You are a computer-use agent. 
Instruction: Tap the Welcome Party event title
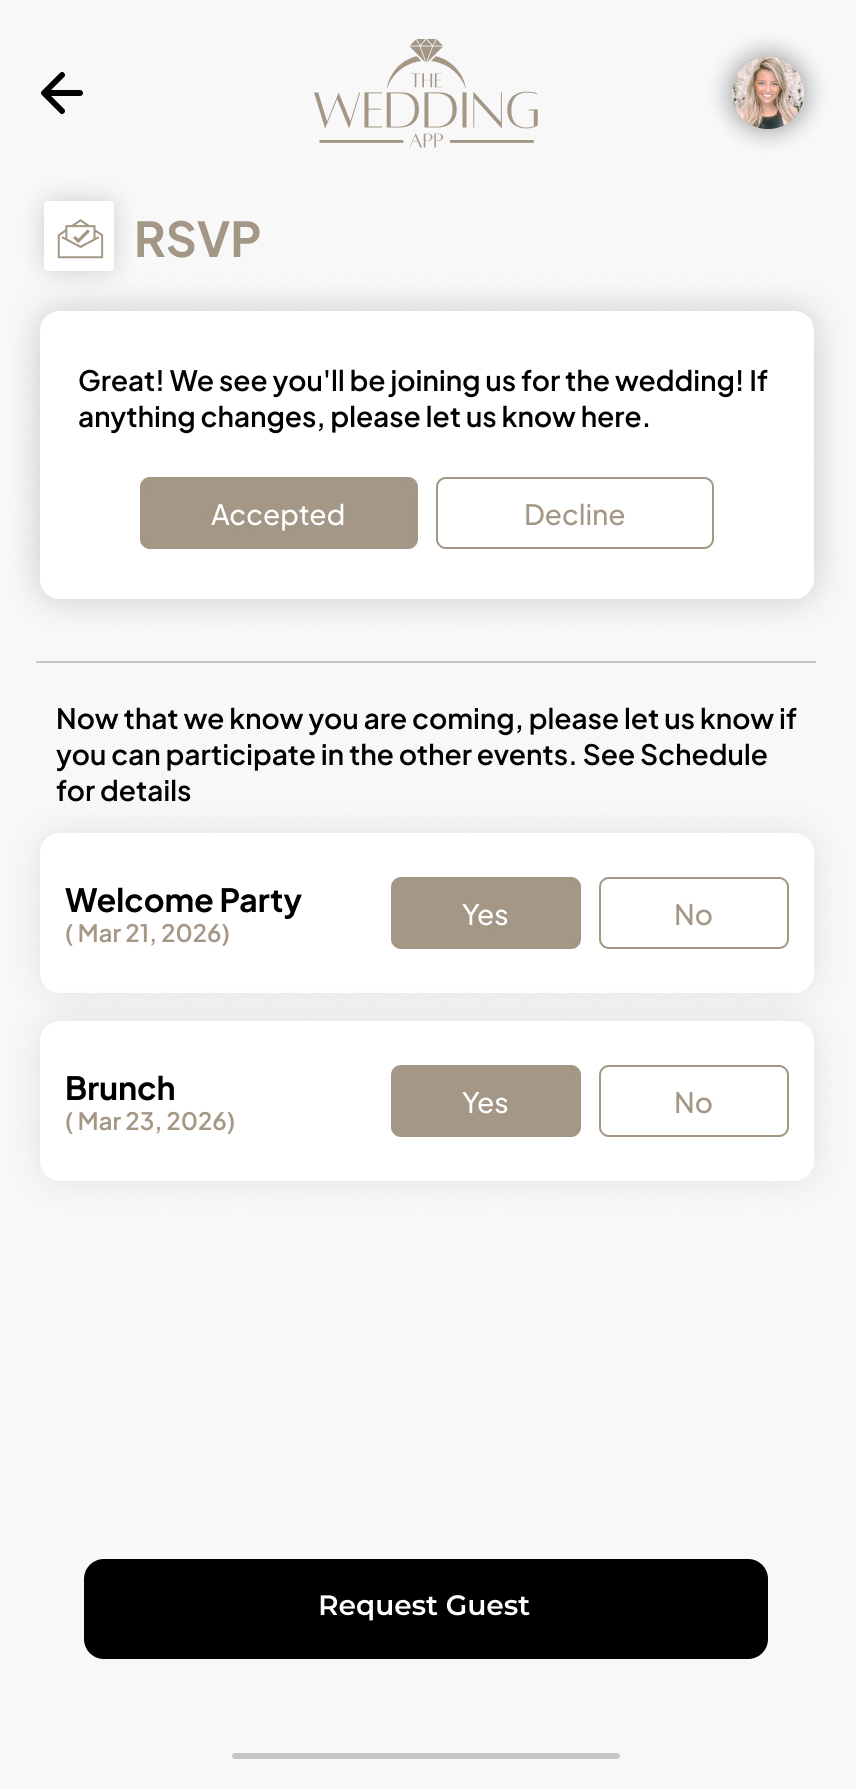point(183,900)
